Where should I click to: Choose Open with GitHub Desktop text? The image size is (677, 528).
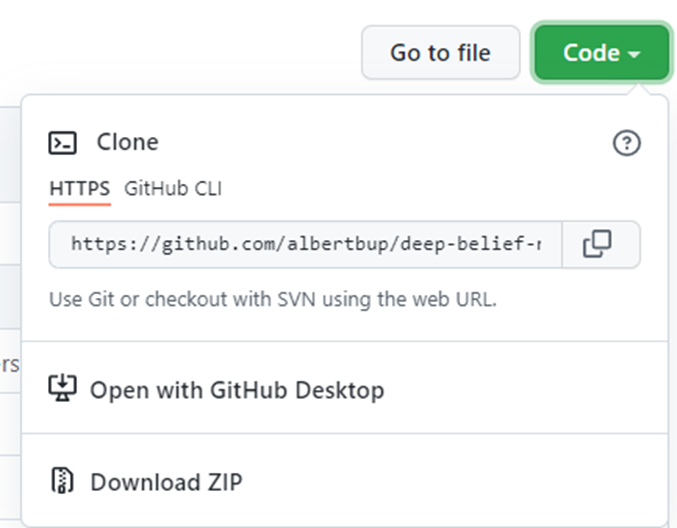[237, 390]
